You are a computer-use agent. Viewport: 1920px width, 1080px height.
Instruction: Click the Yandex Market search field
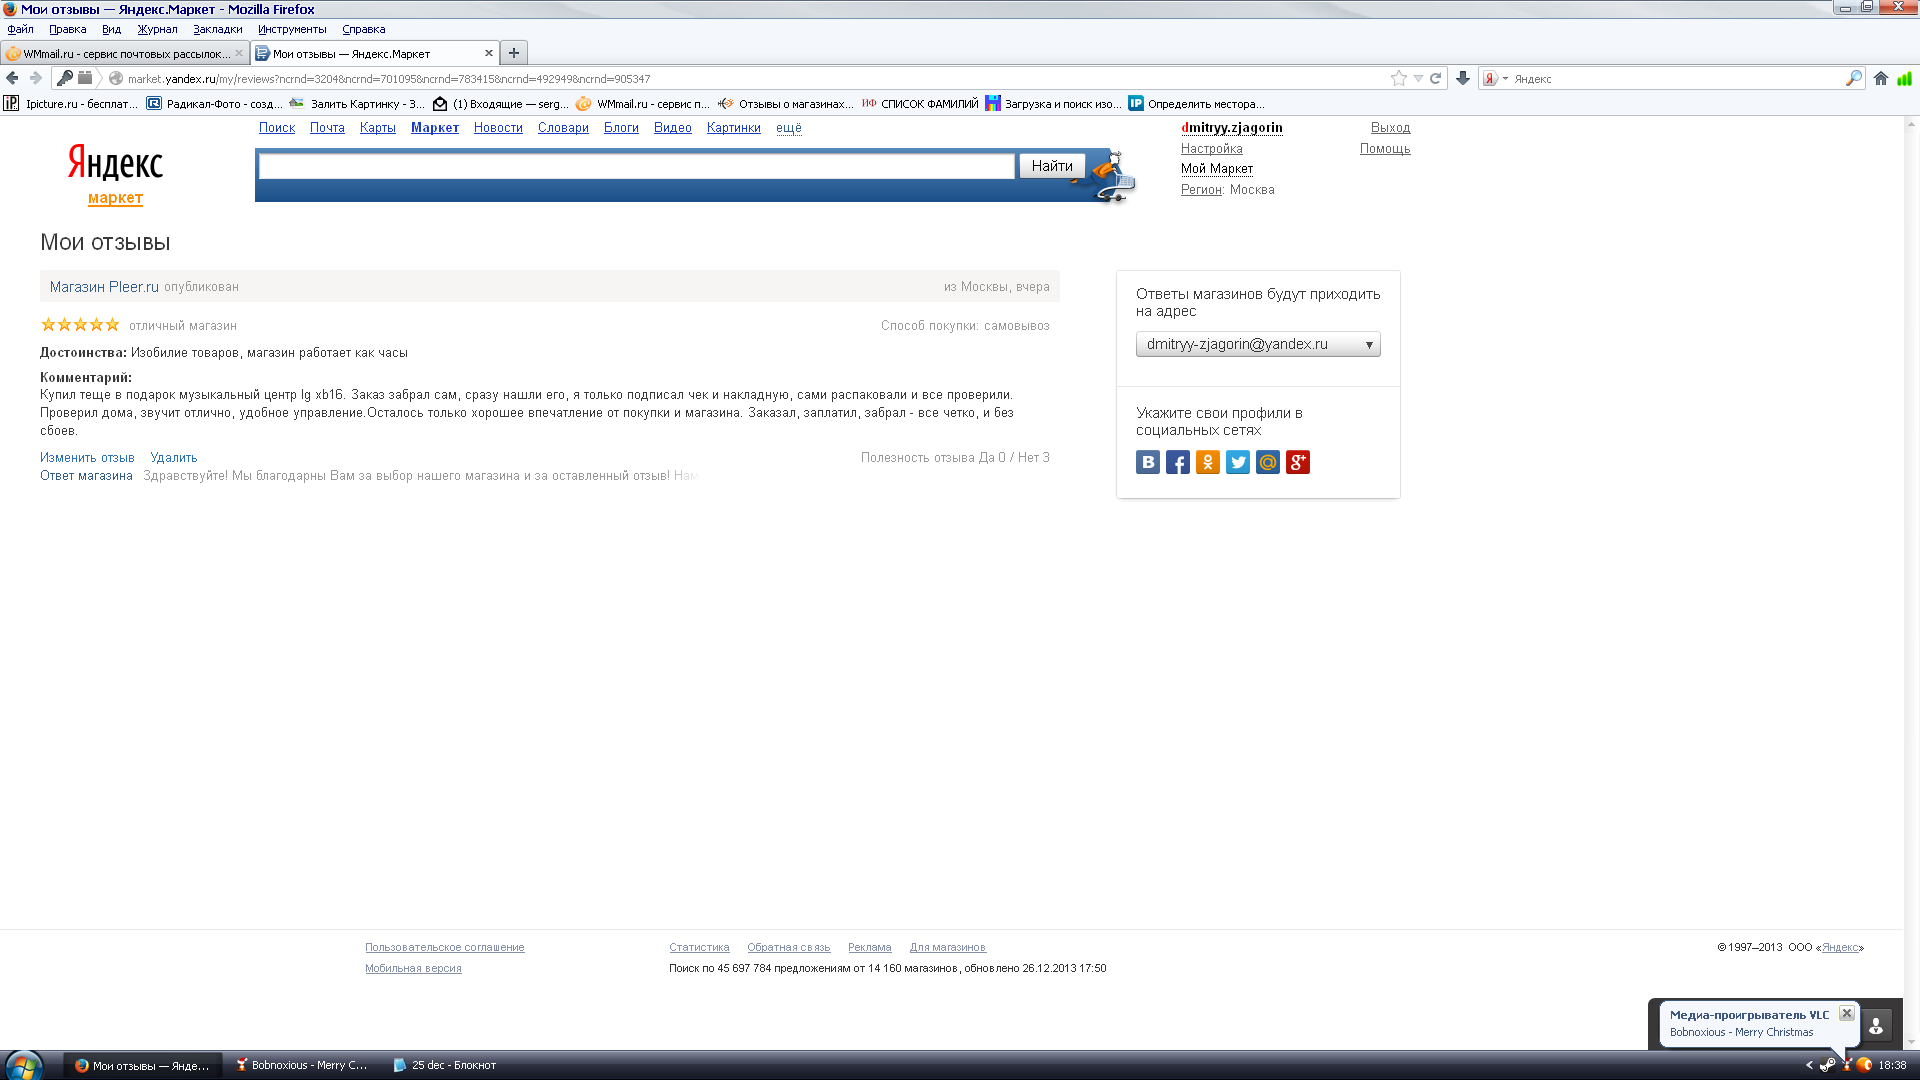(x=636, y=166)
